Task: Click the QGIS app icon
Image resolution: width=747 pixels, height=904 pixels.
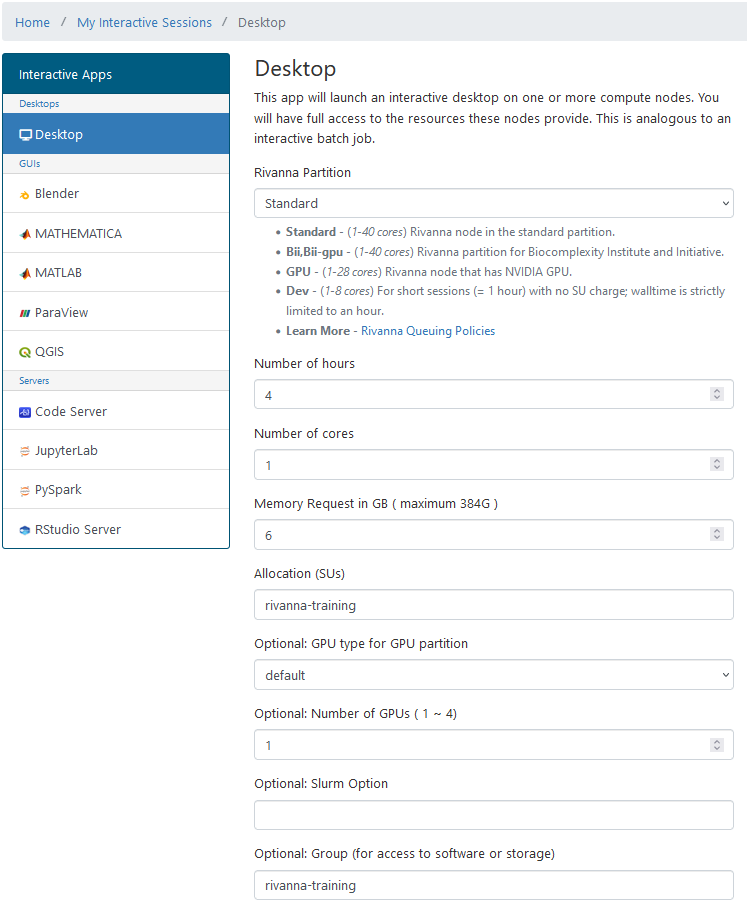Action: point(25,352)
